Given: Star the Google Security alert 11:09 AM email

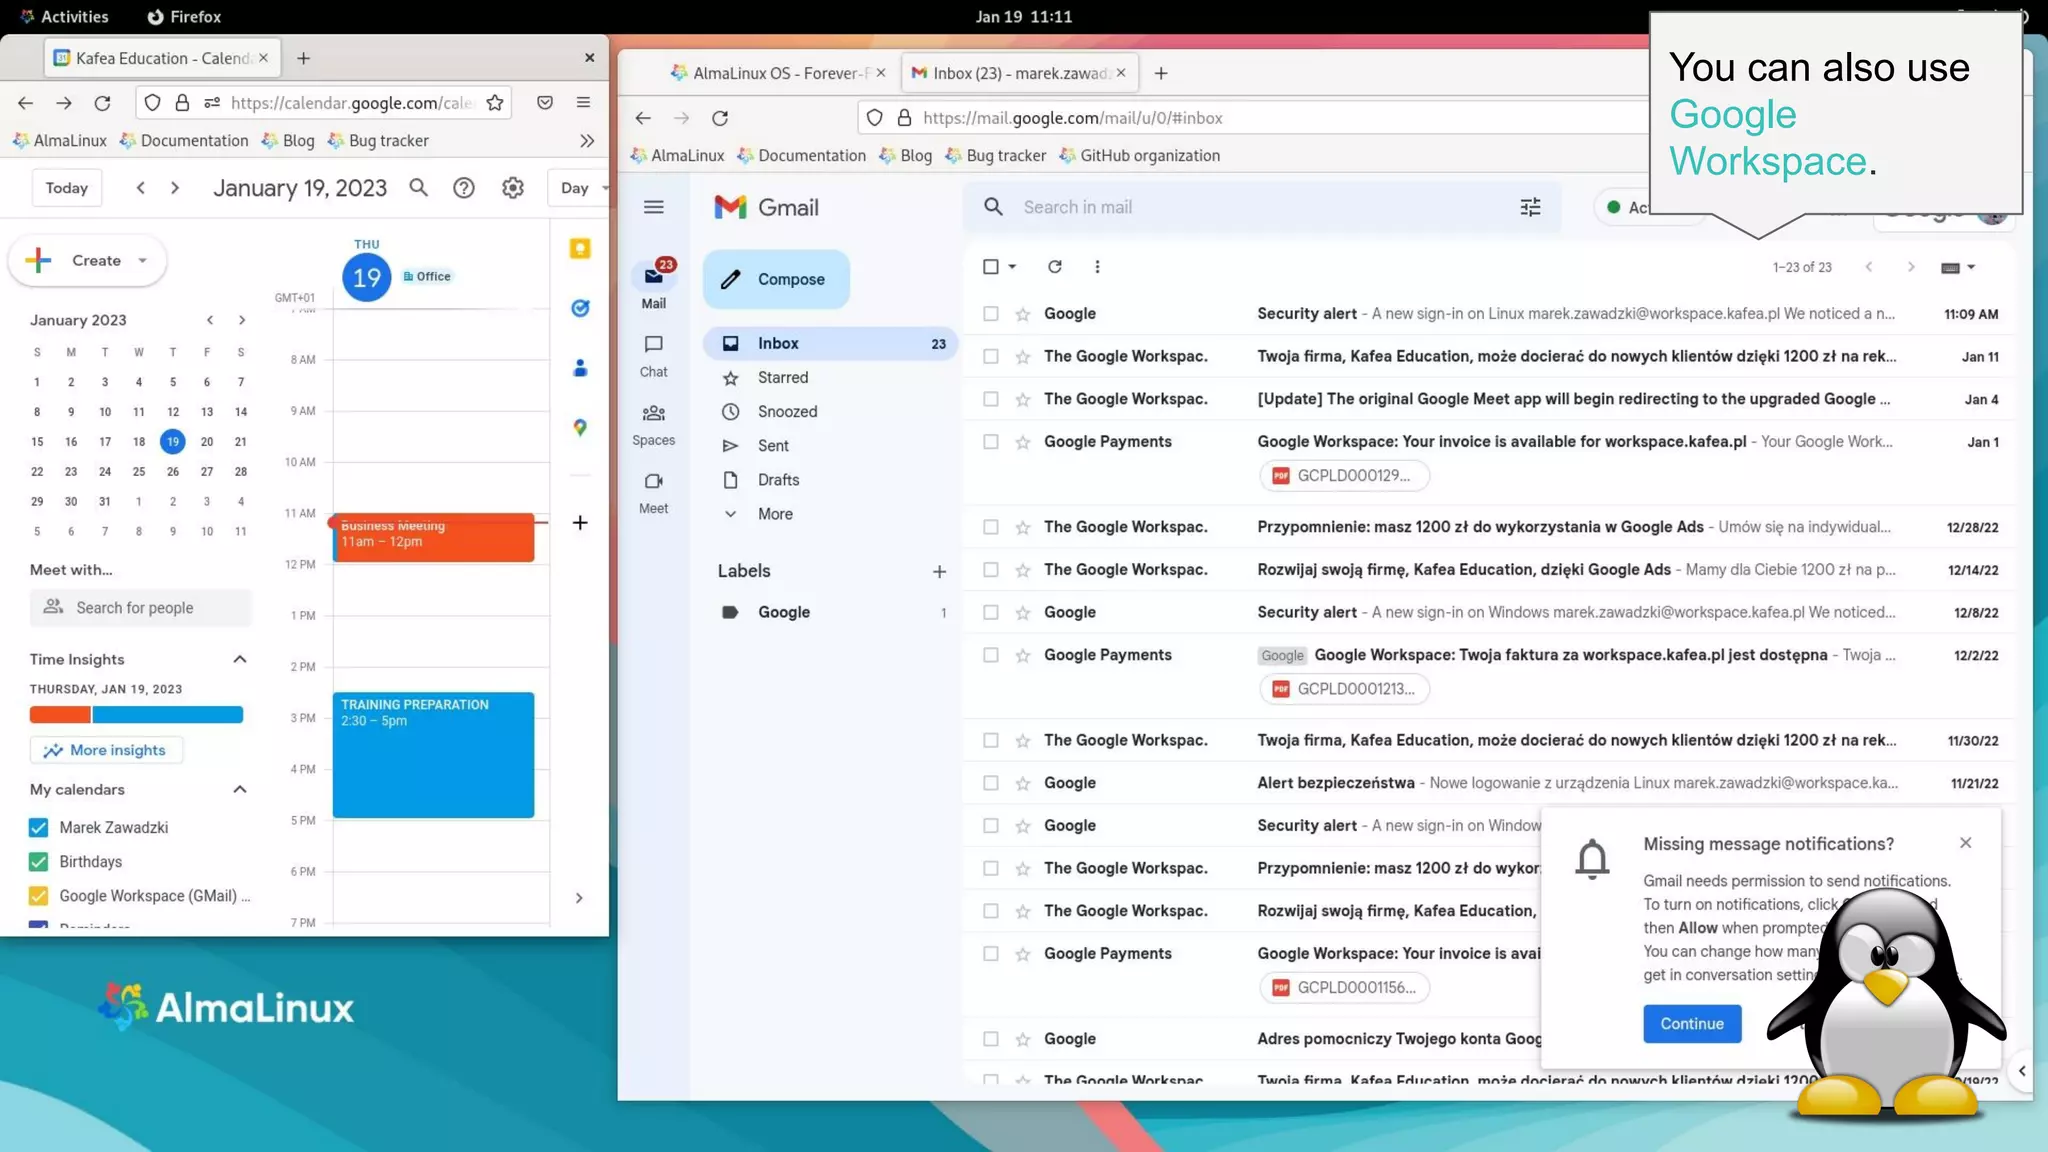Looking at the screenshot, I should (1023, 314).
